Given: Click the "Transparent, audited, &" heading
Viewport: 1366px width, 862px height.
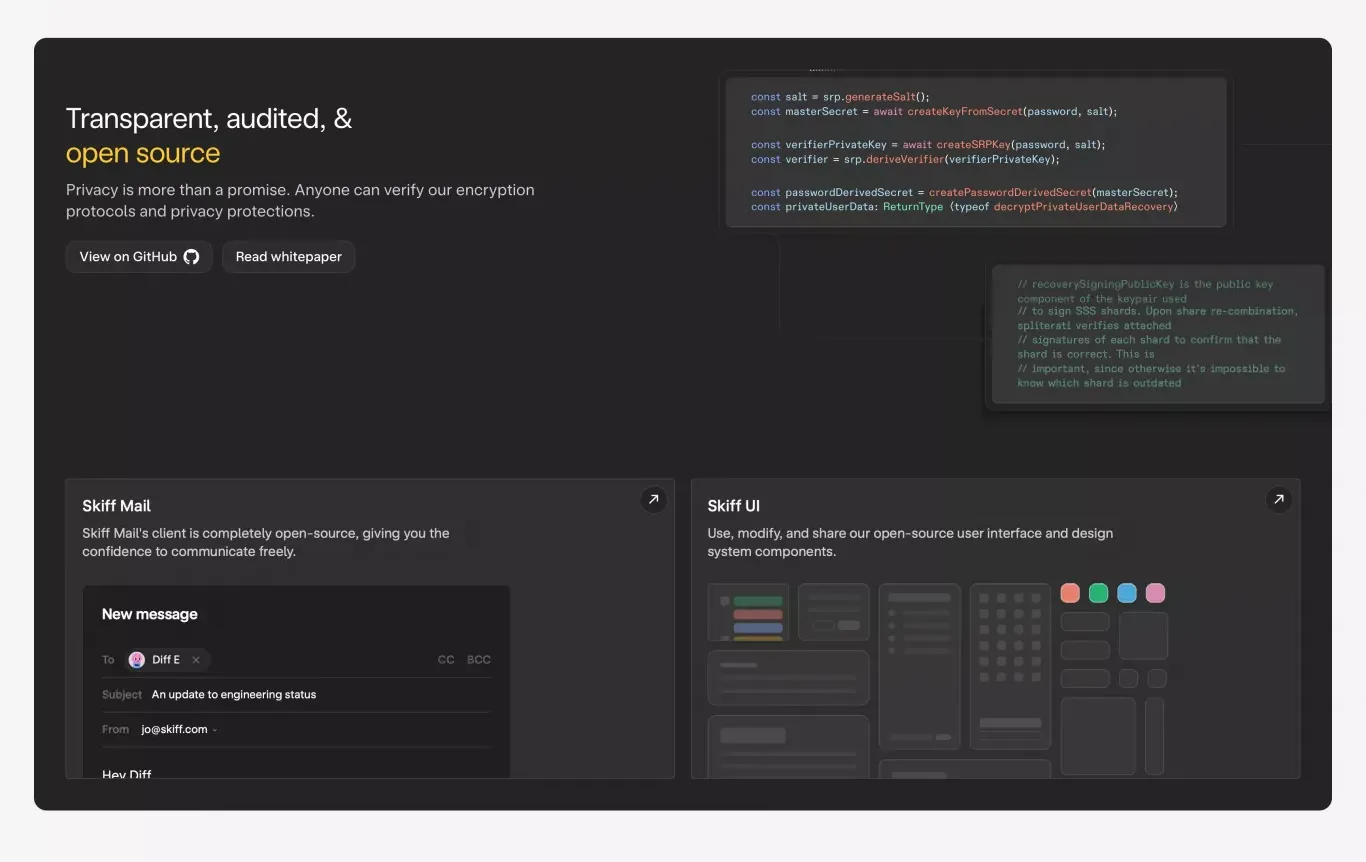Looking at the screenshot, I should click(209, 119).
